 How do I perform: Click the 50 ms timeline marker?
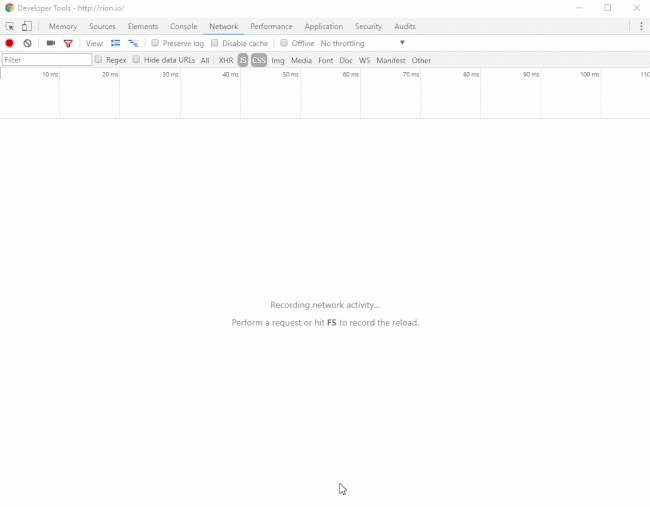coord(291,74)
